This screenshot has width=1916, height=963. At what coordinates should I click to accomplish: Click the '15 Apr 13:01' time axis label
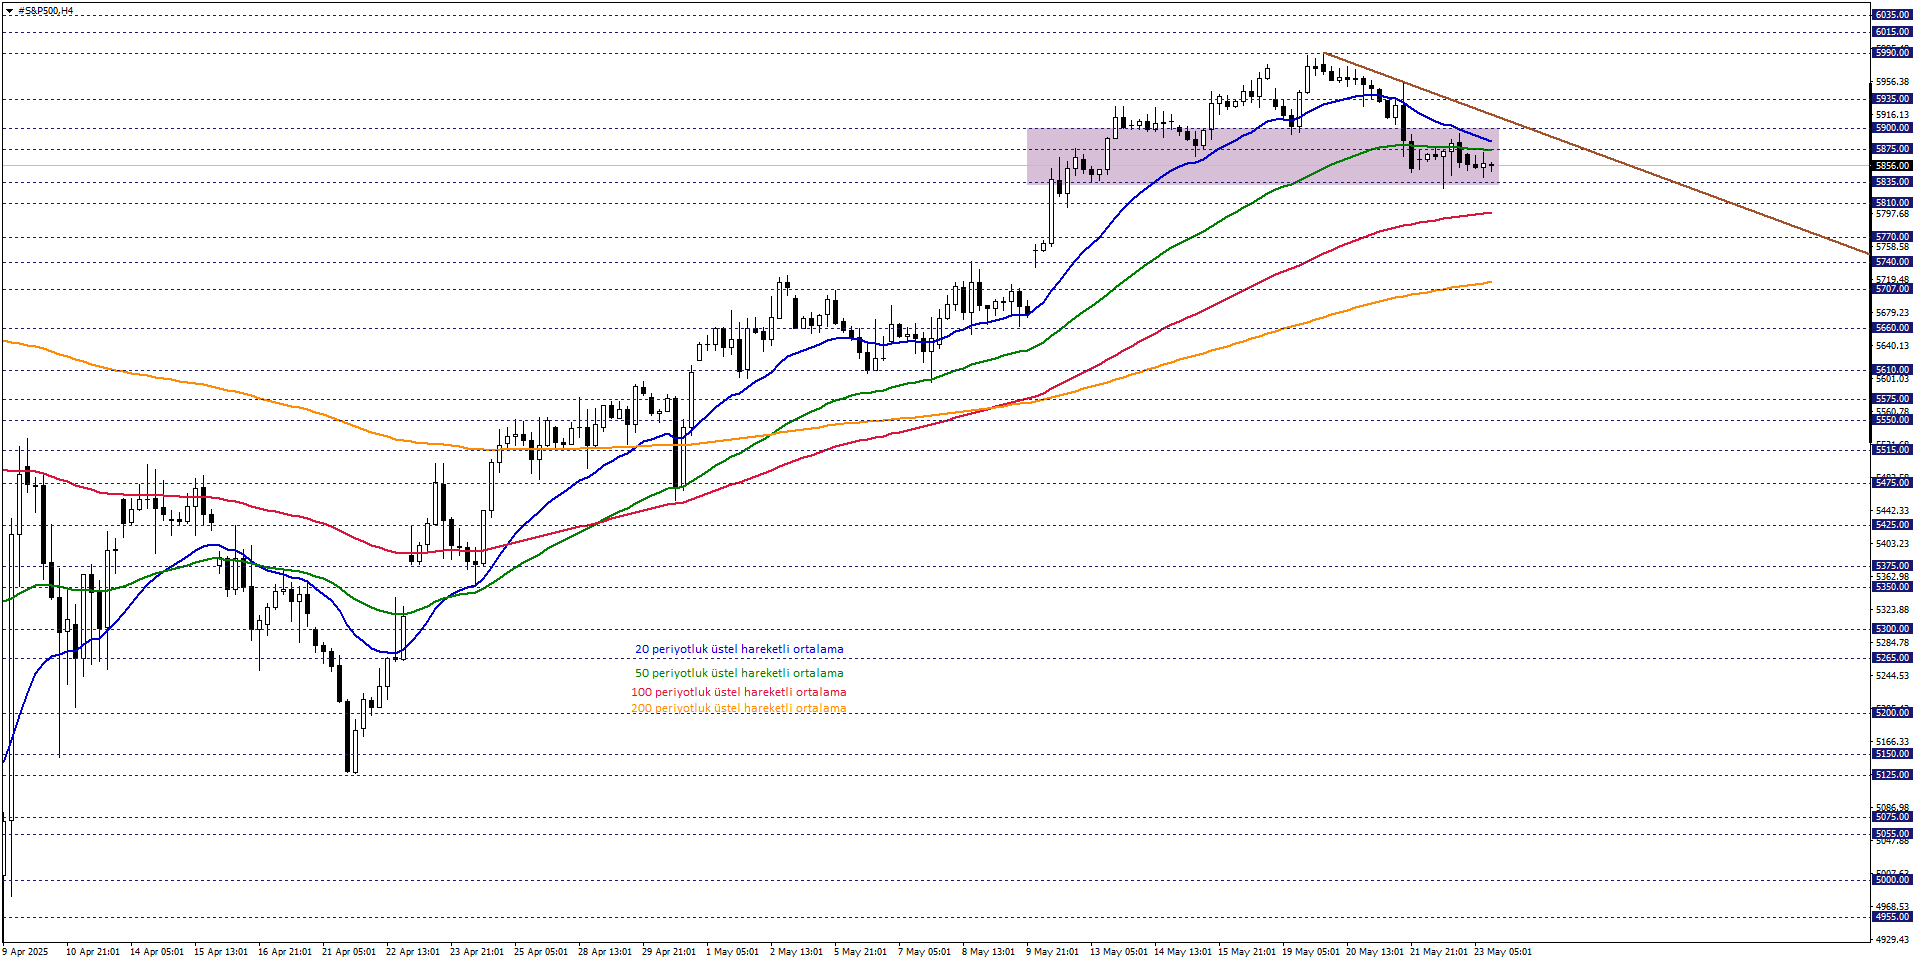pos(221,952)
